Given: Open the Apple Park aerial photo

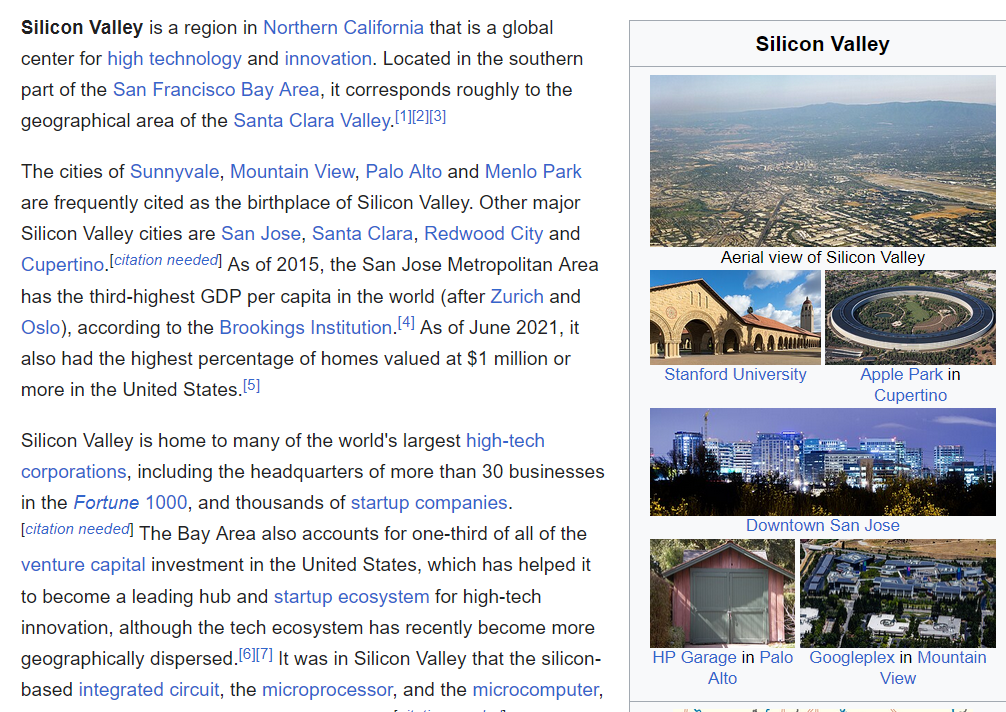Looking at the screenshot, I should (910, 317).
